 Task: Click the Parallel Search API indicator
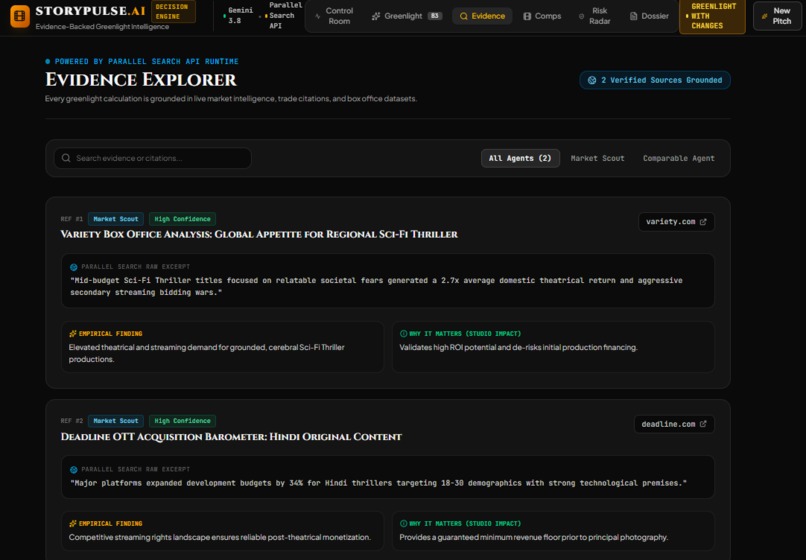click(x=283, y=15)
